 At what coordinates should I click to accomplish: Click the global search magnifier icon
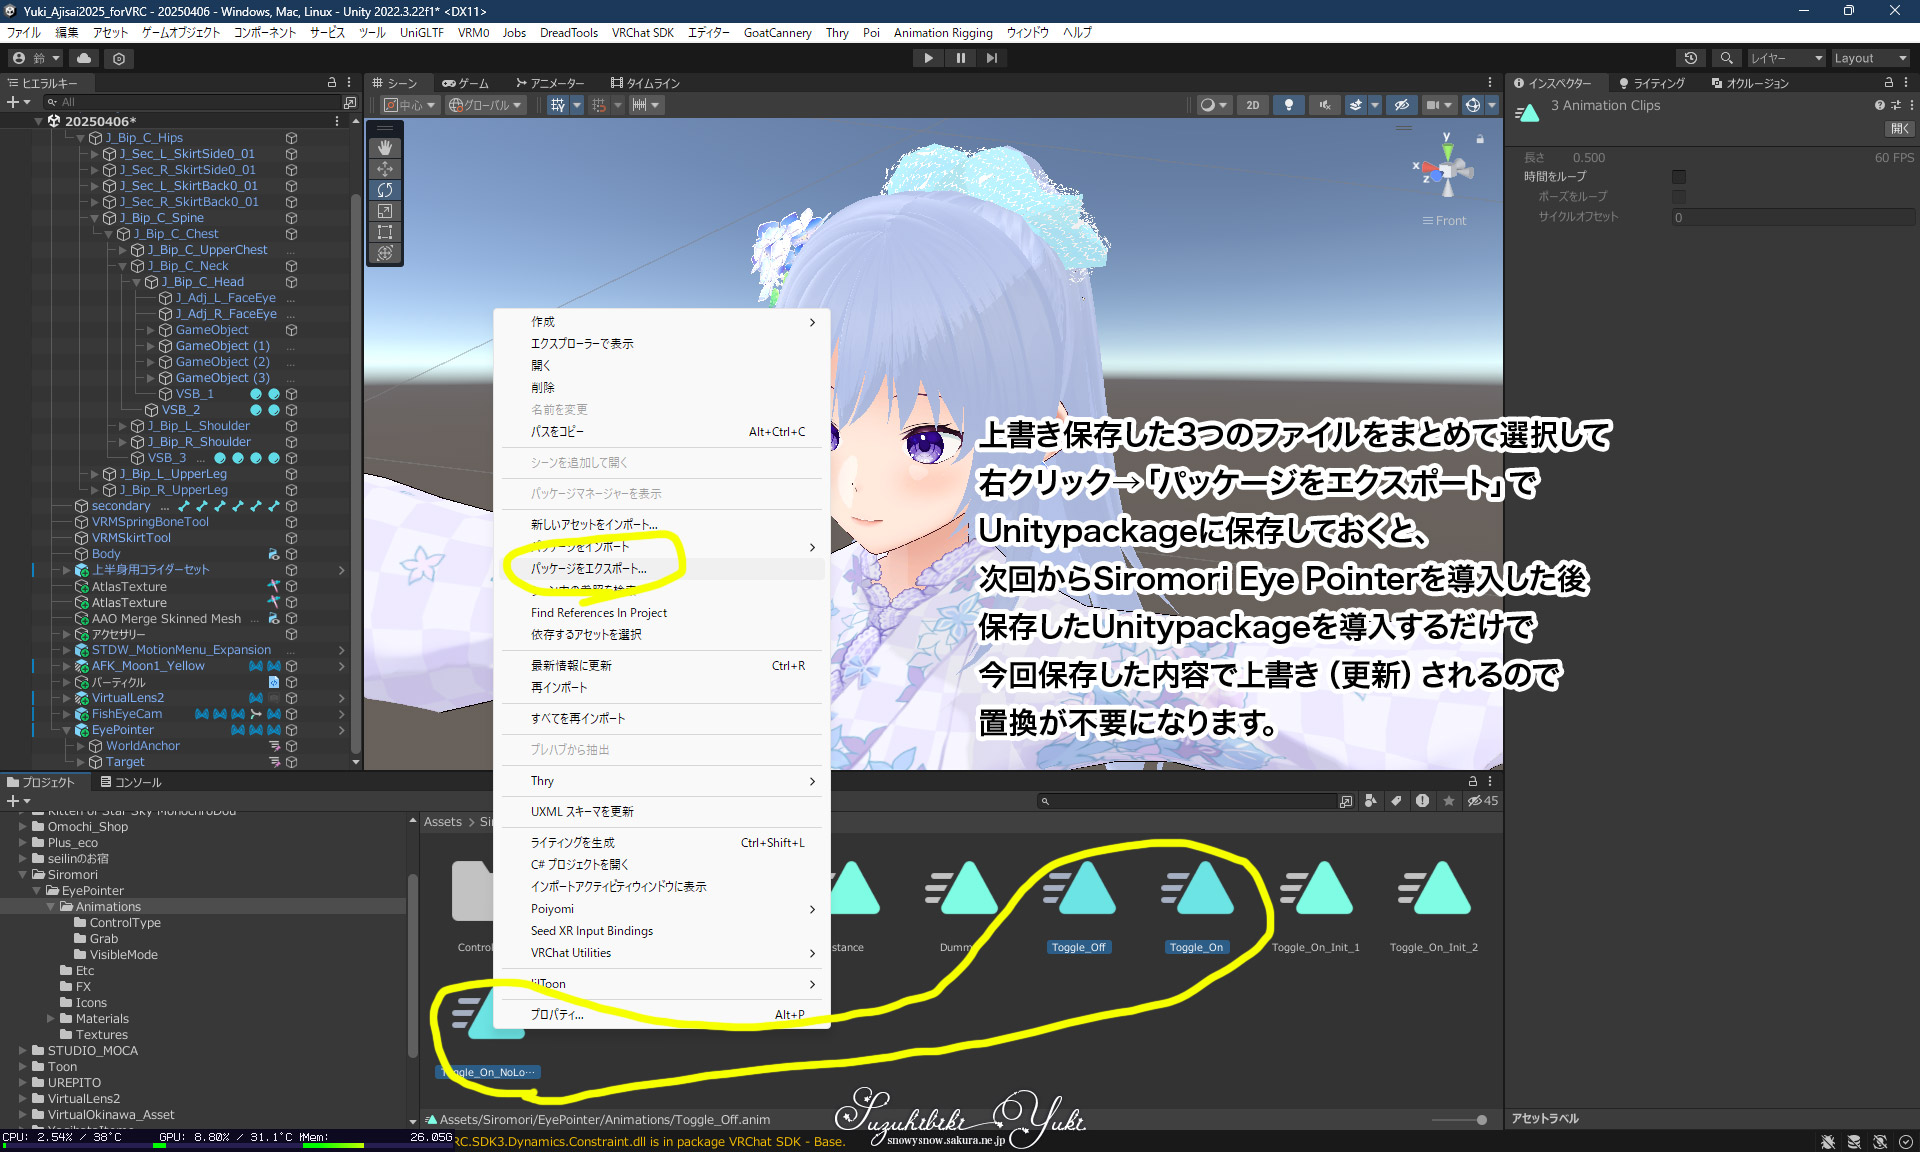tap(1726, 58)
